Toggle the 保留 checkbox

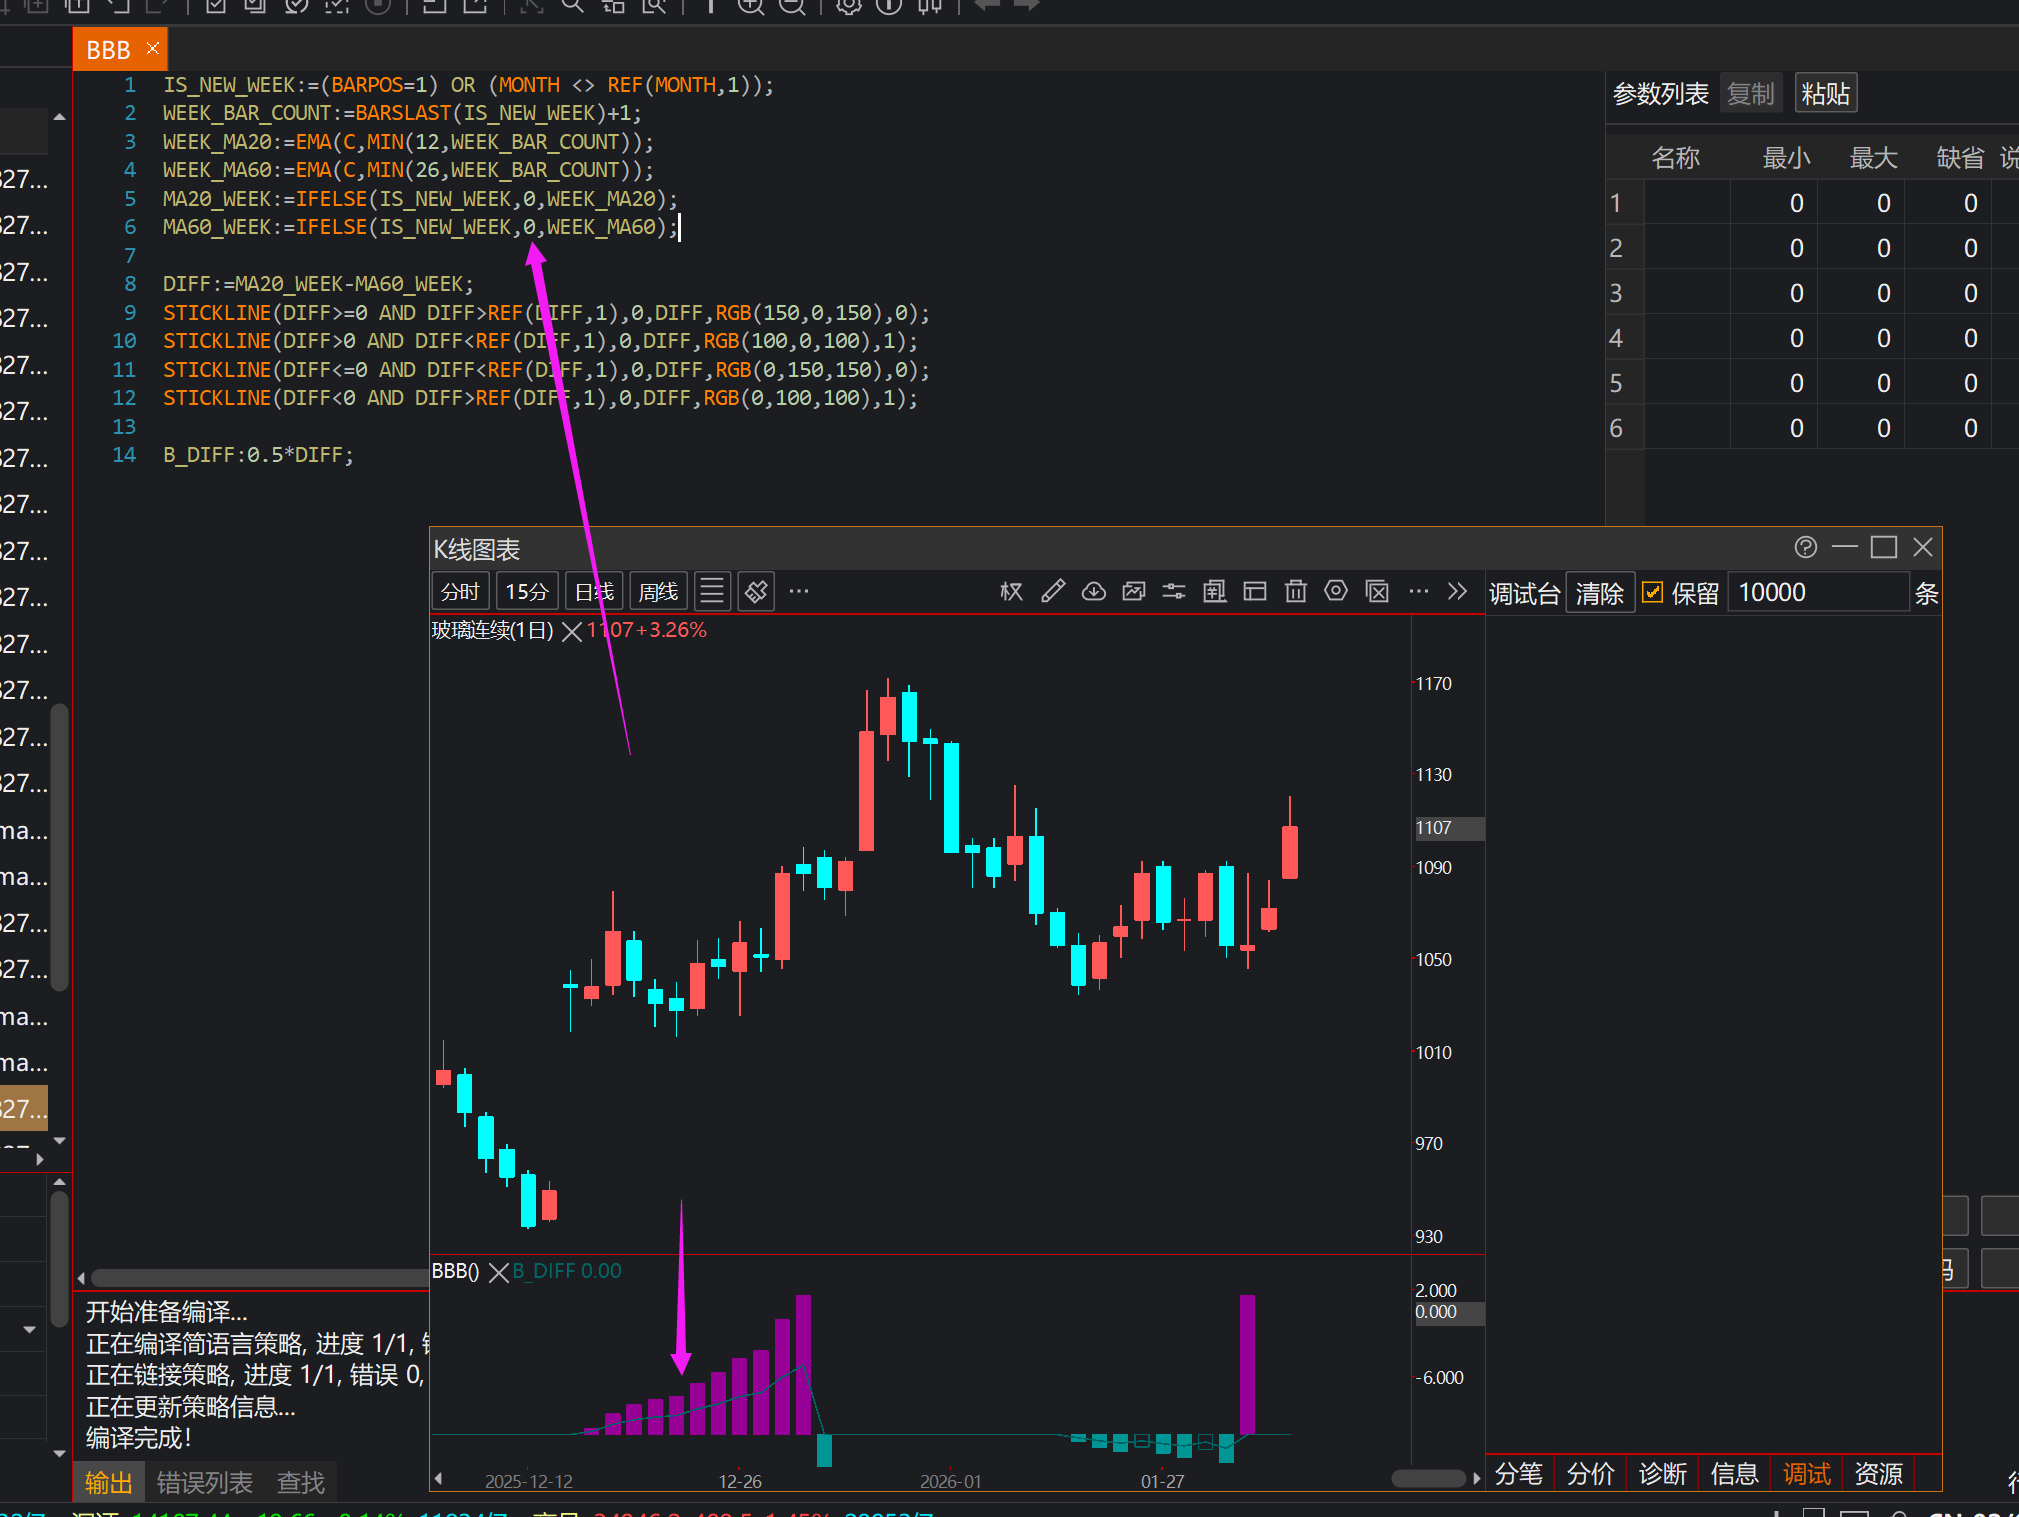click(1653, 593)
